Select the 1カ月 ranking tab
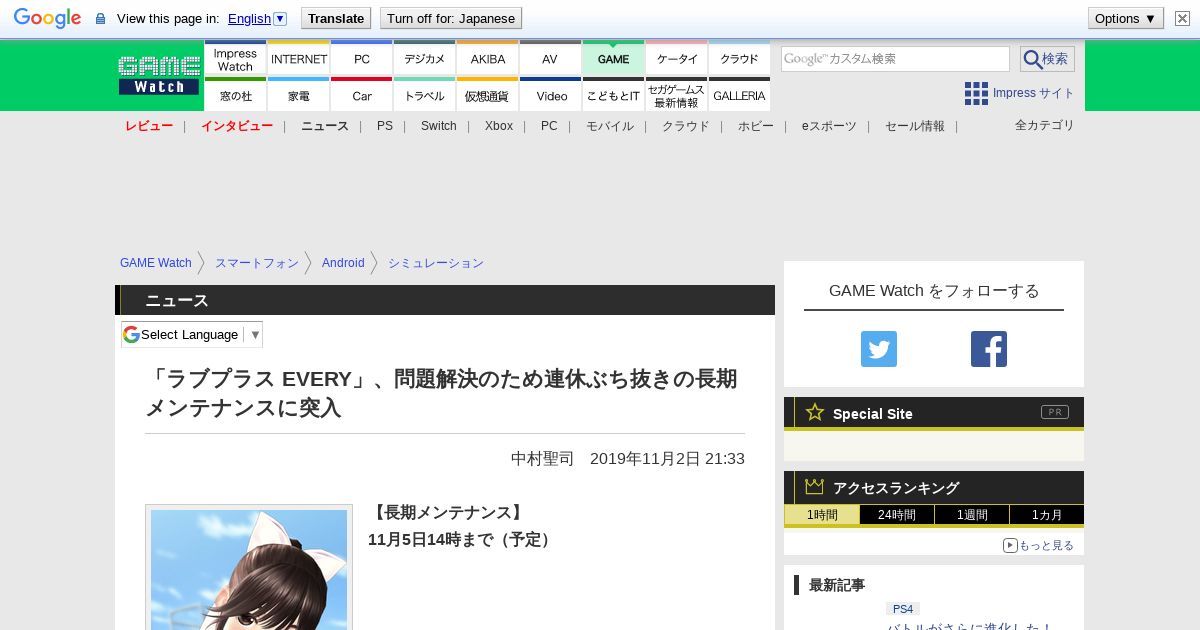This screenshot has height=630, width=1200. click(1047, 515)
